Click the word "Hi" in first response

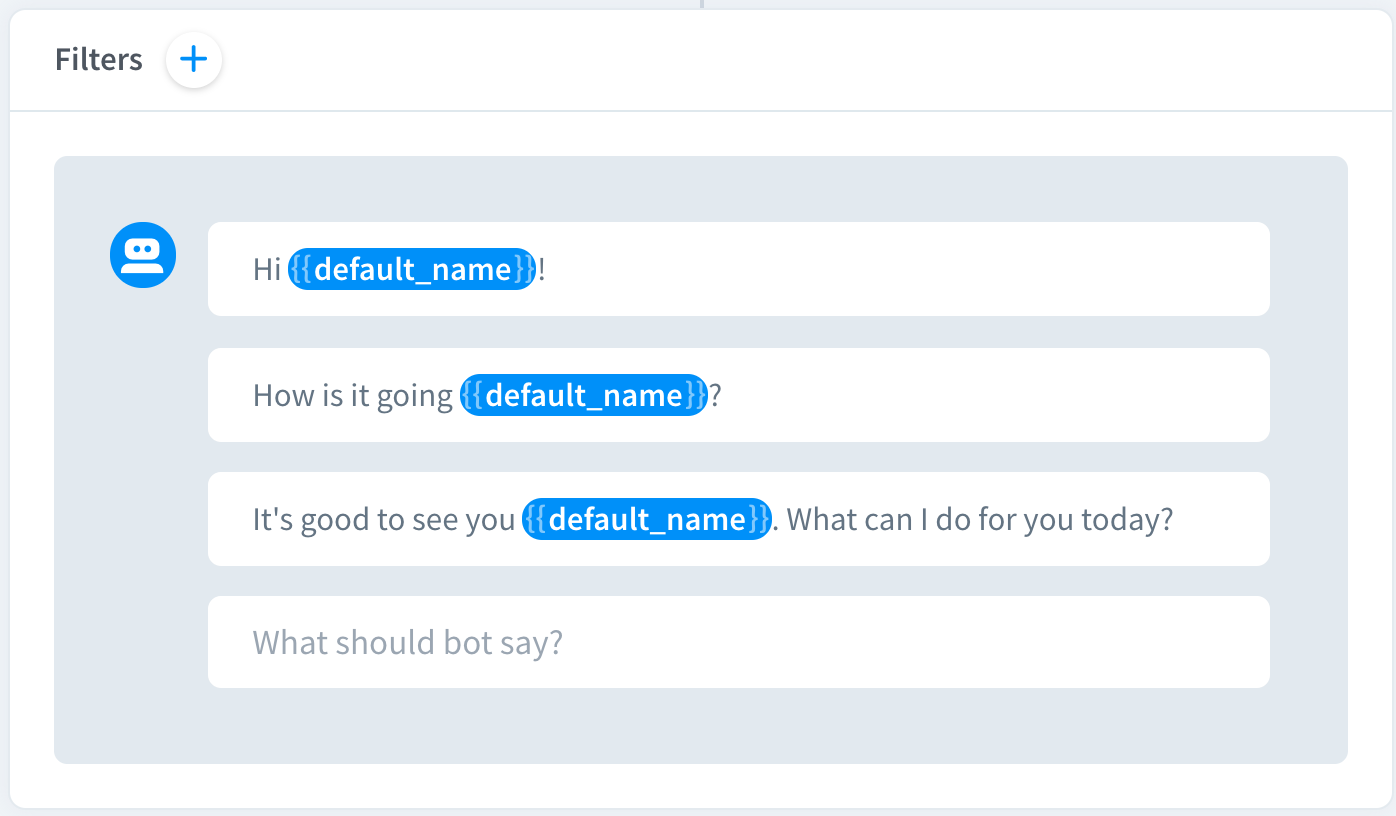[267, 269]
